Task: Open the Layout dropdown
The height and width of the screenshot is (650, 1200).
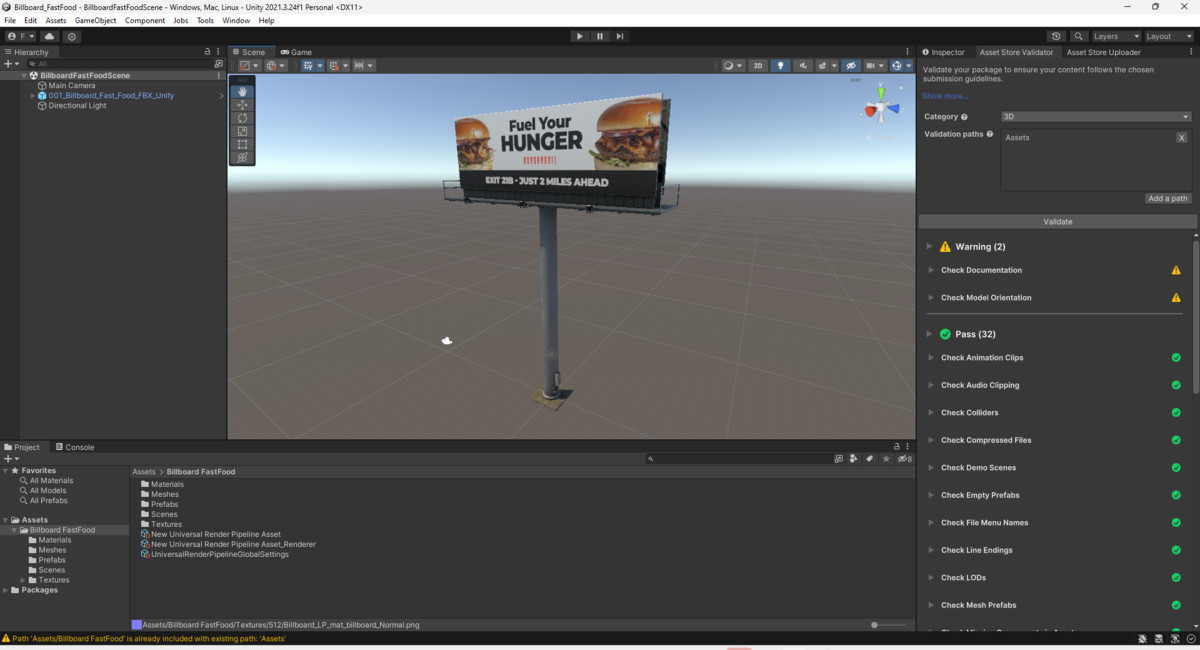Action: tap(1168, 36)
